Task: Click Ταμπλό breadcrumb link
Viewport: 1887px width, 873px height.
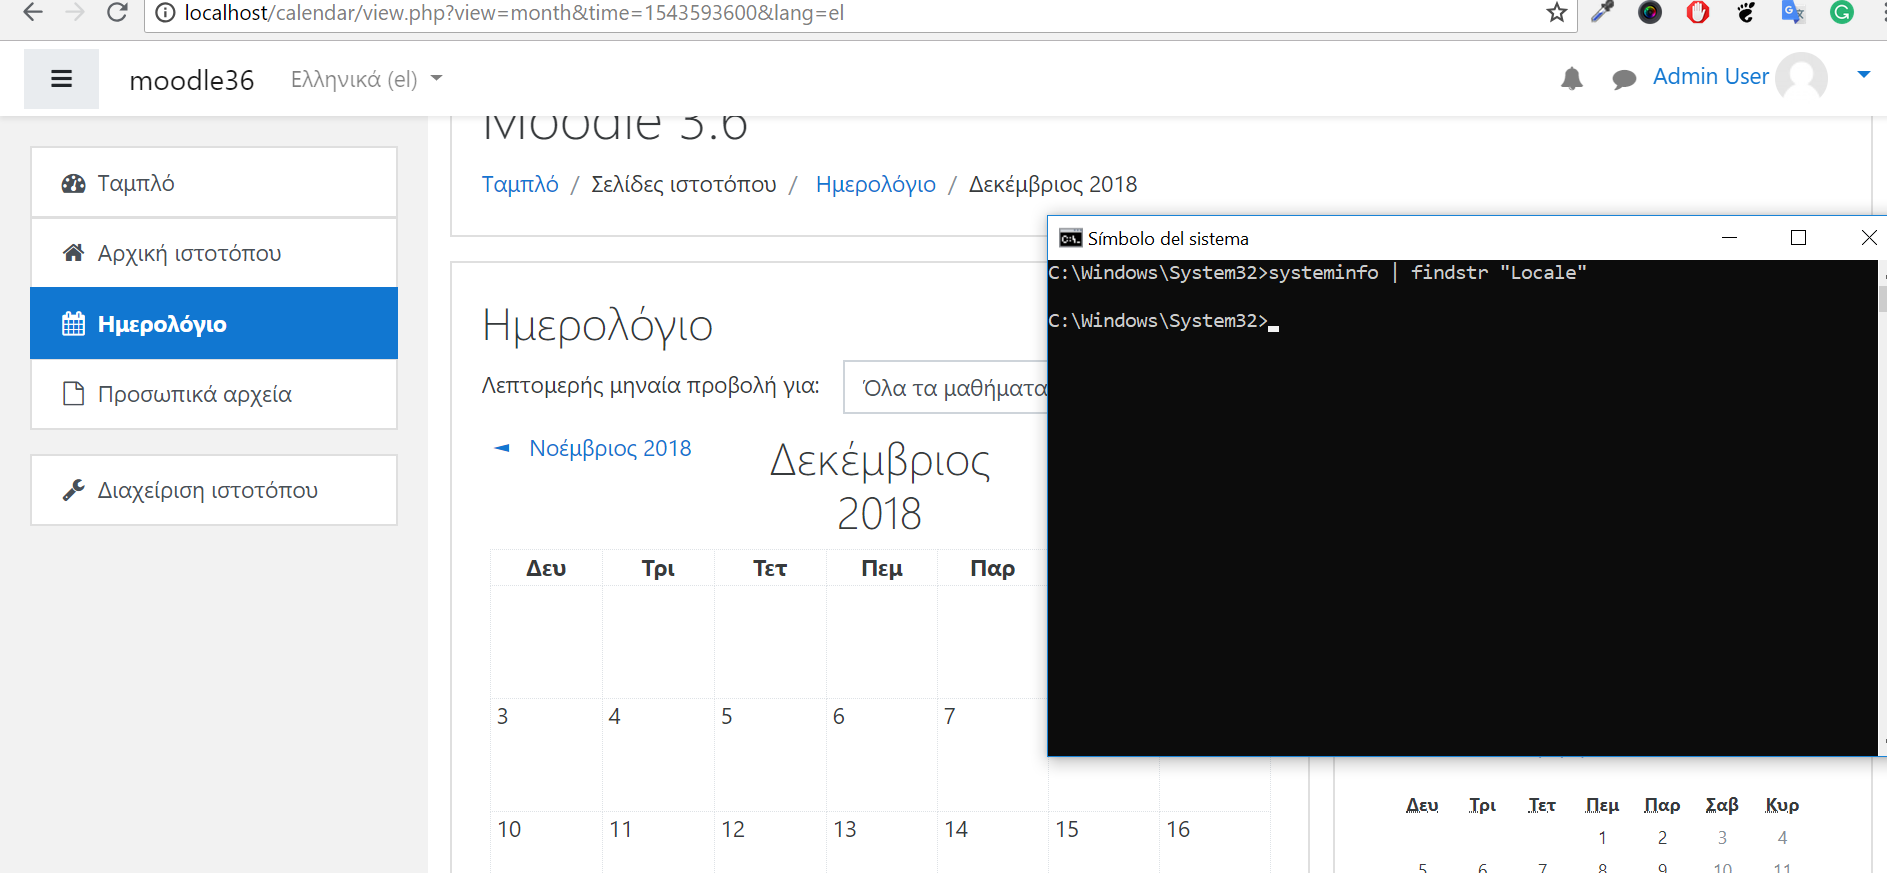Action: click(x=520, y=184)
